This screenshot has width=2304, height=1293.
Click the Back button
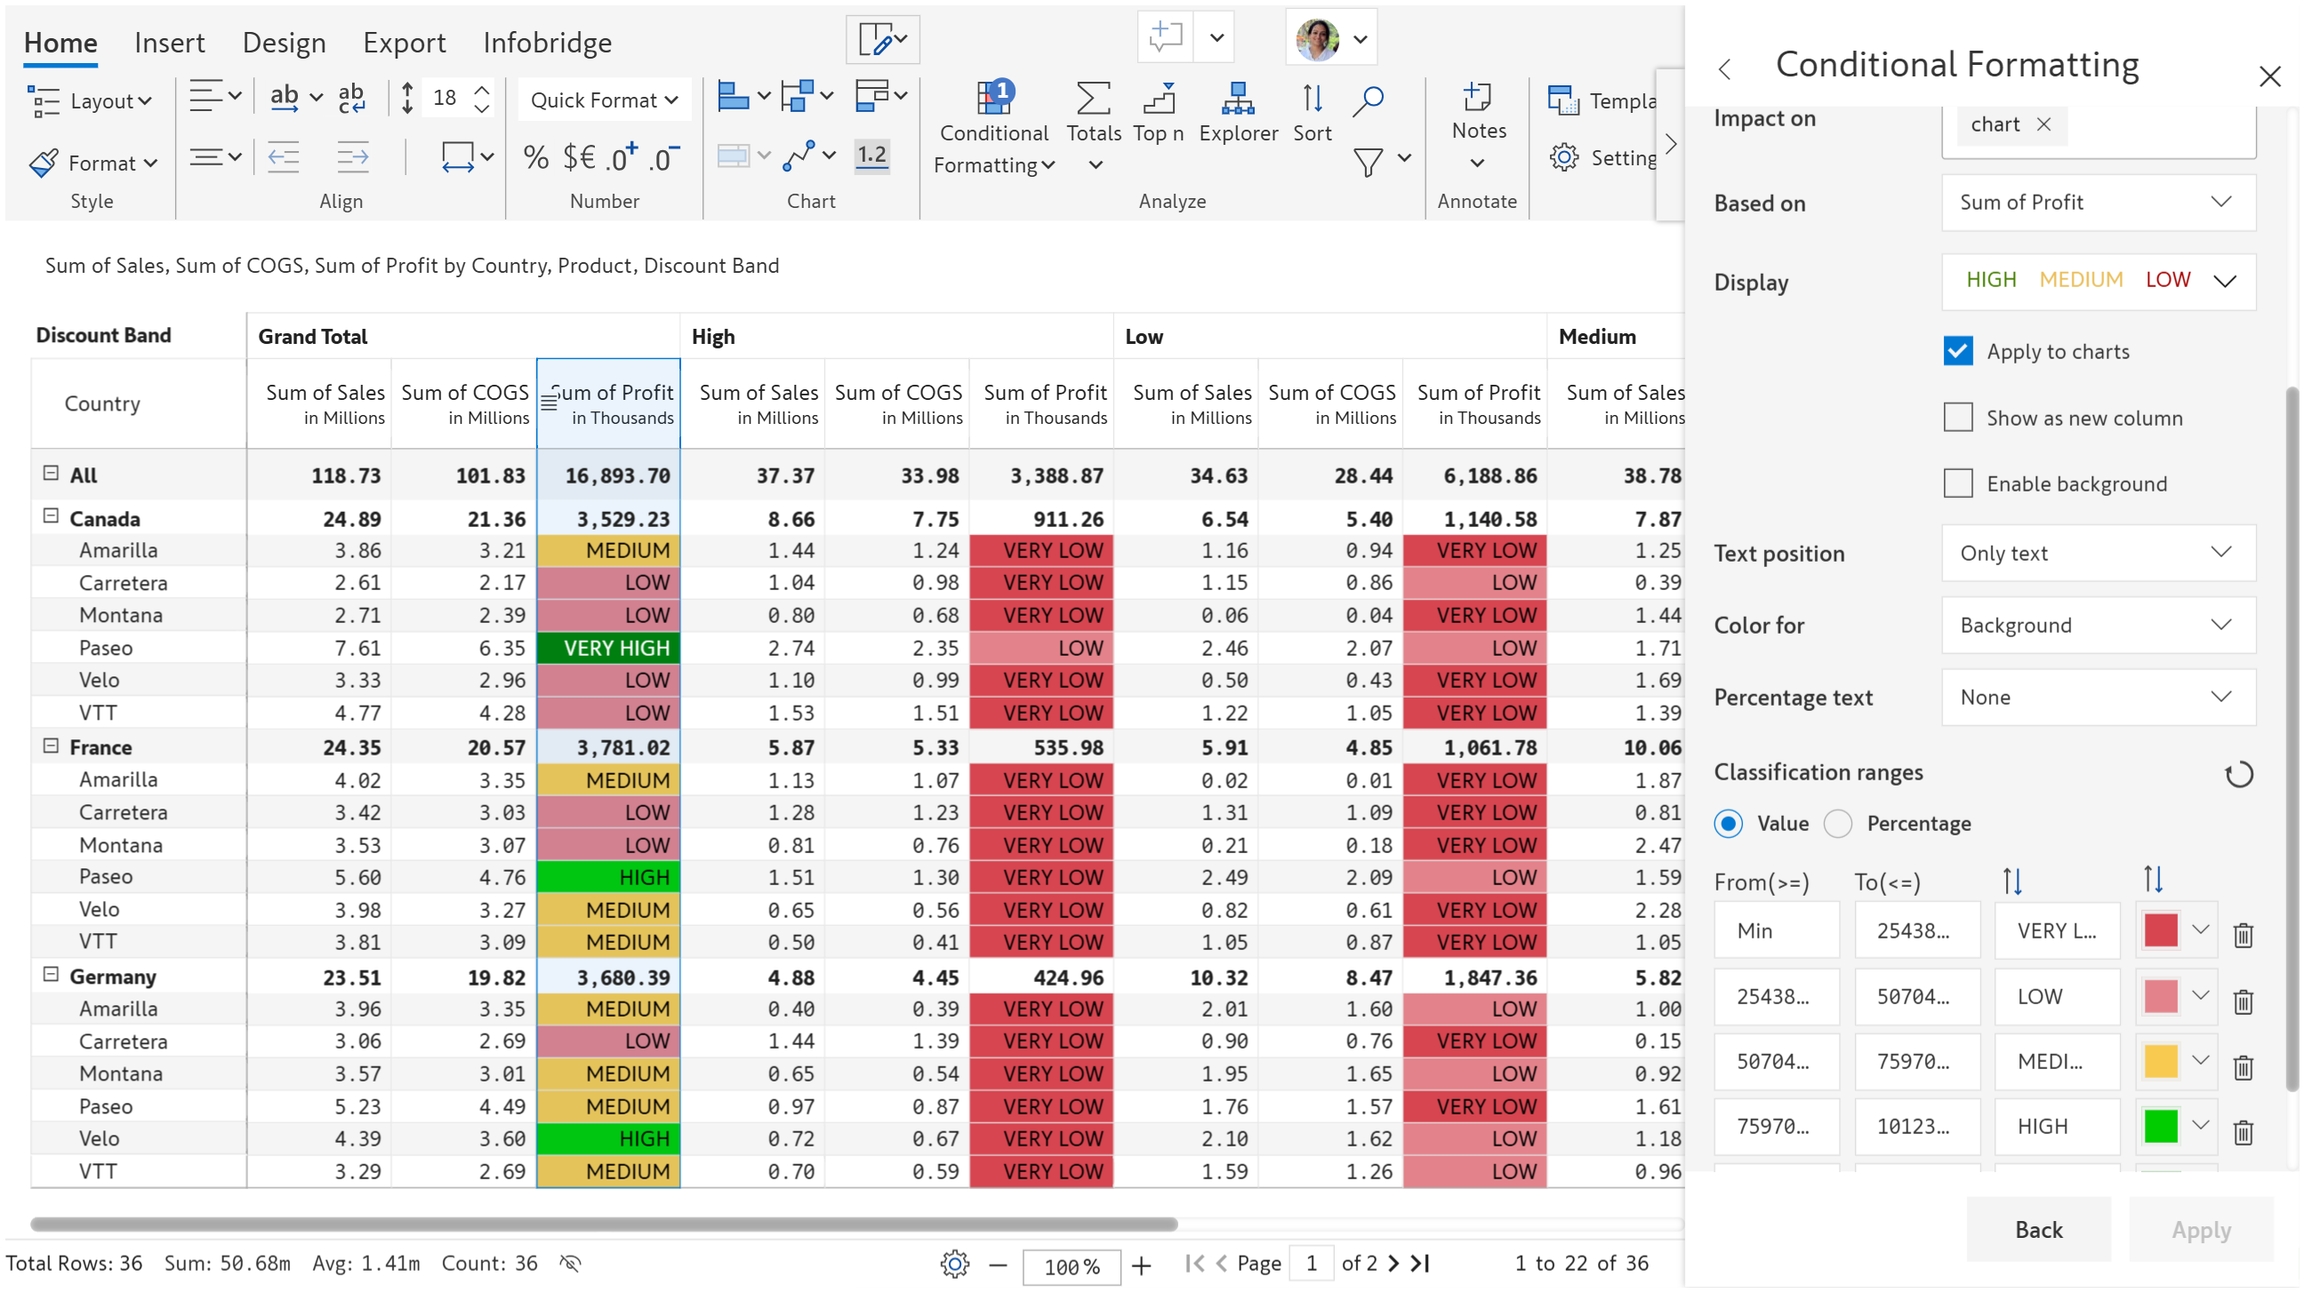[2038, 1229]
